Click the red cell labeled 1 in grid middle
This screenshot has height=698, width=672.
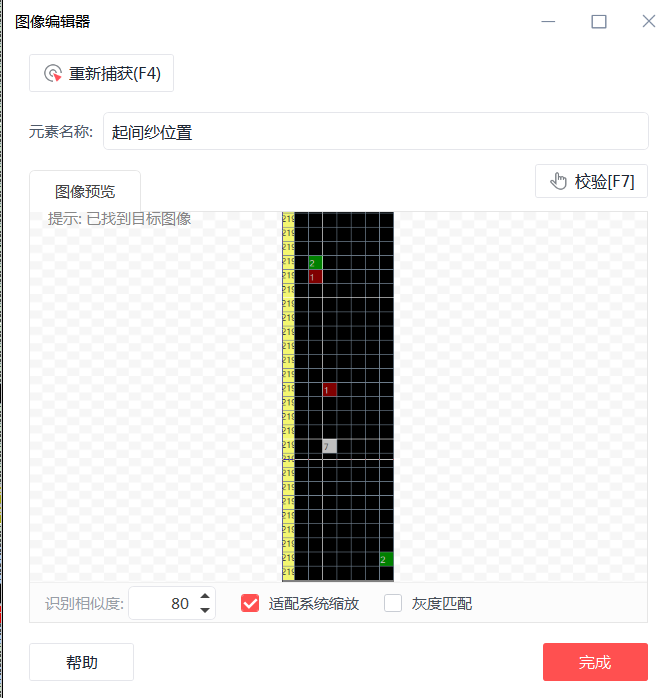coord(330,390)
